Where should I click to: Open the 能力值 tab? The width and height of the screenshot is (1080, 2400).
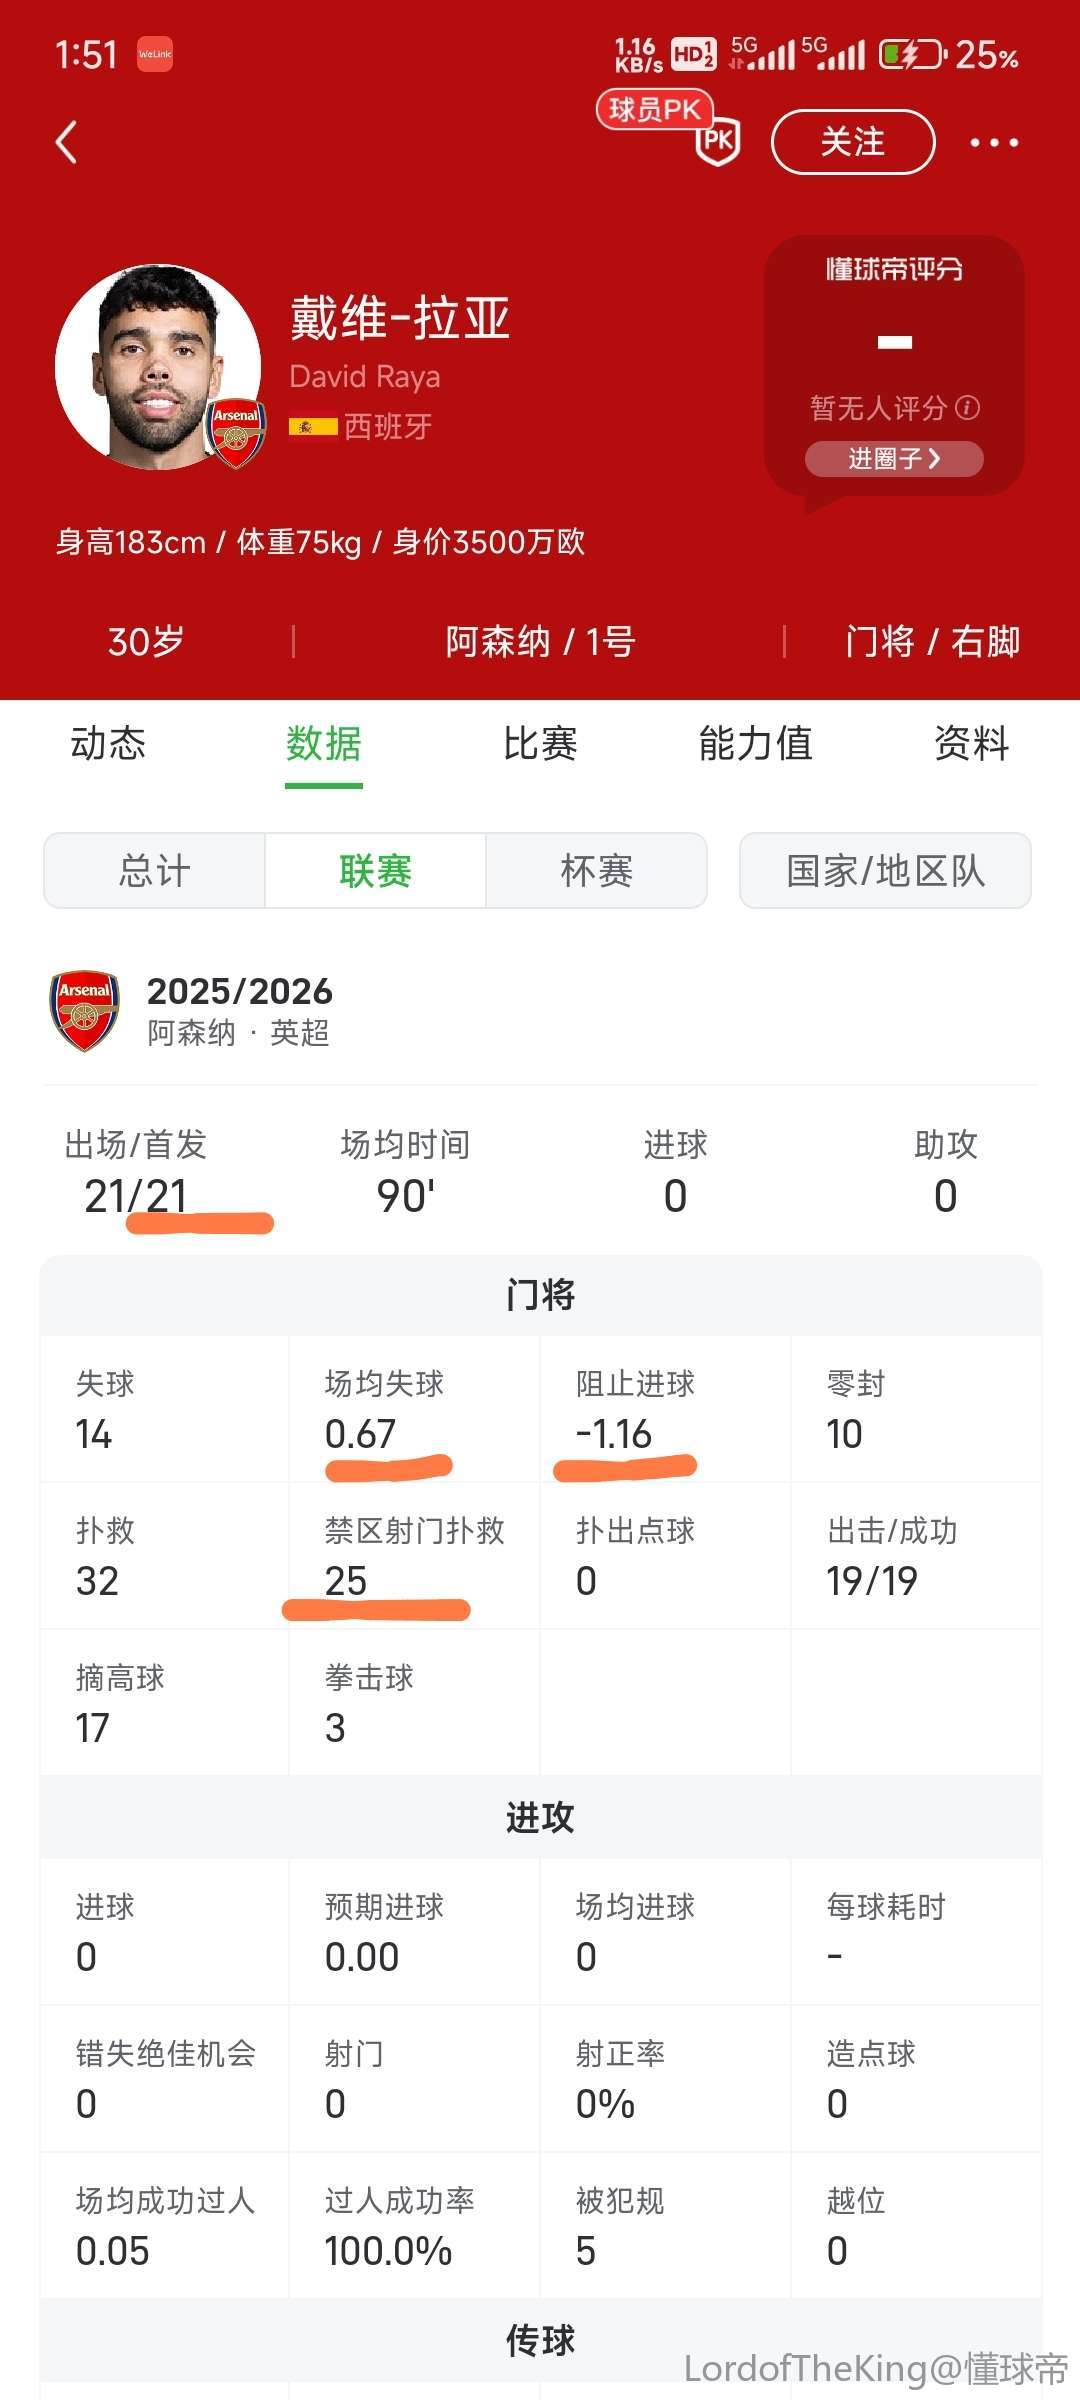pos(755,744)
